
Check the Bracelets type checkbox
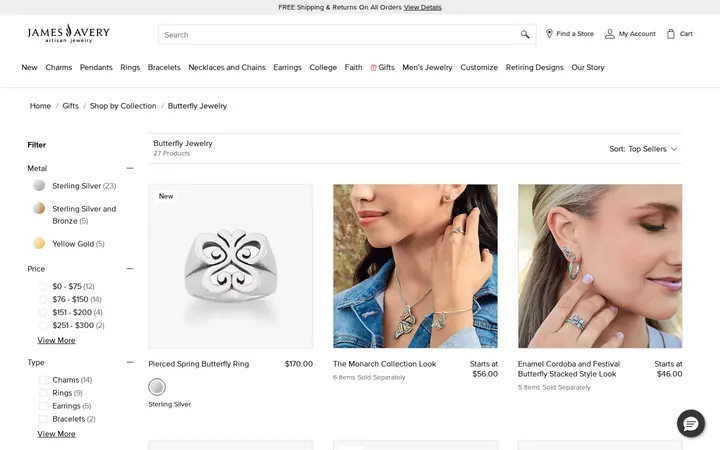(43, 419)
